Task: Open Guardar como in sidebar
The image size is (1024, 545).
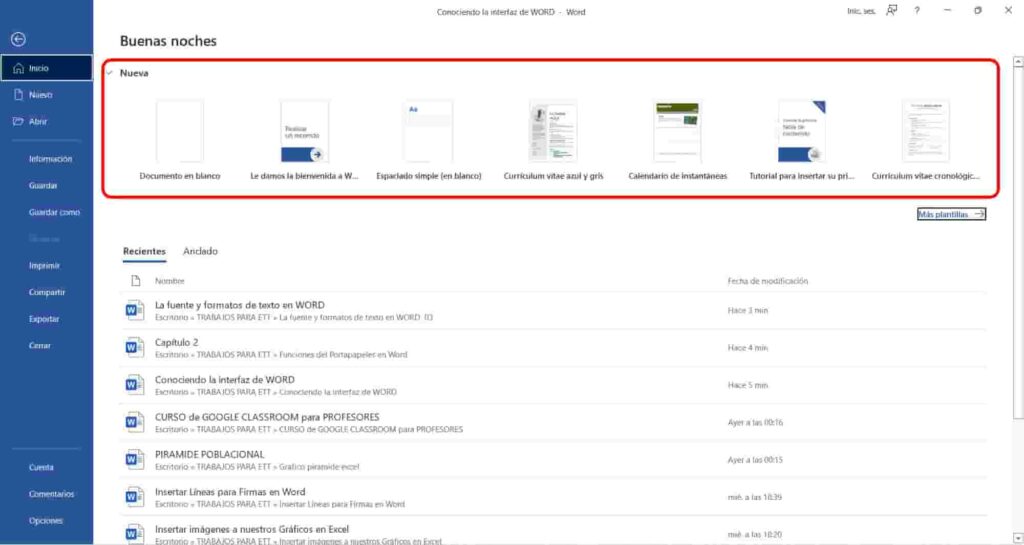Action: [x=54, y=213]
